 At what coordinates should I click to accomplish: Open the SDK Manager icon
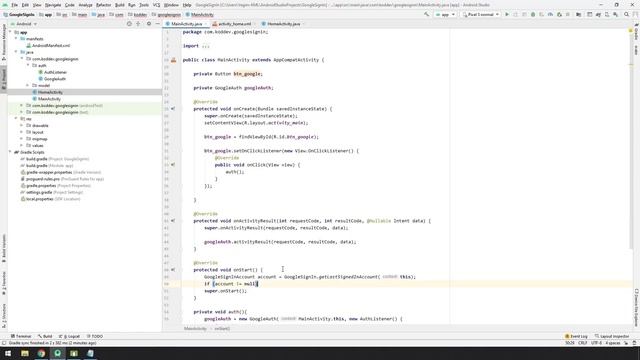click(616, 14)
